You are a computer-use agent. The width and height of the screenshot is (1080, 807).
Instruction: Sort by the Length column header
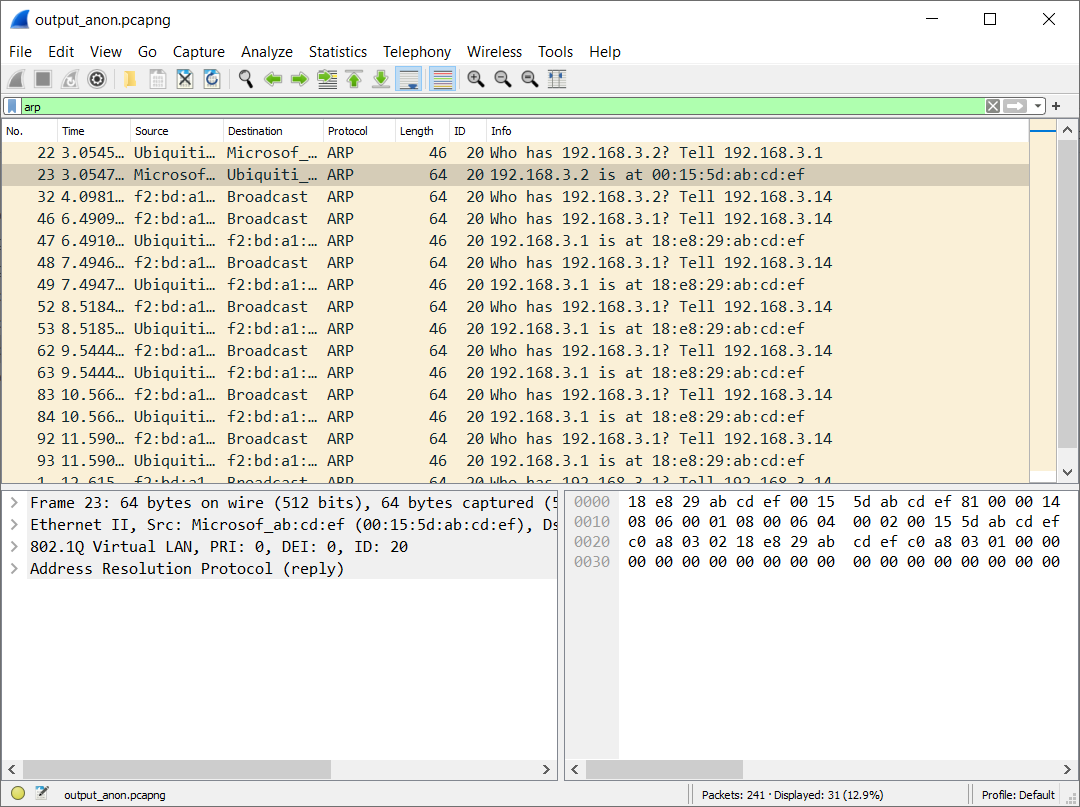click(x=422, y=131)
